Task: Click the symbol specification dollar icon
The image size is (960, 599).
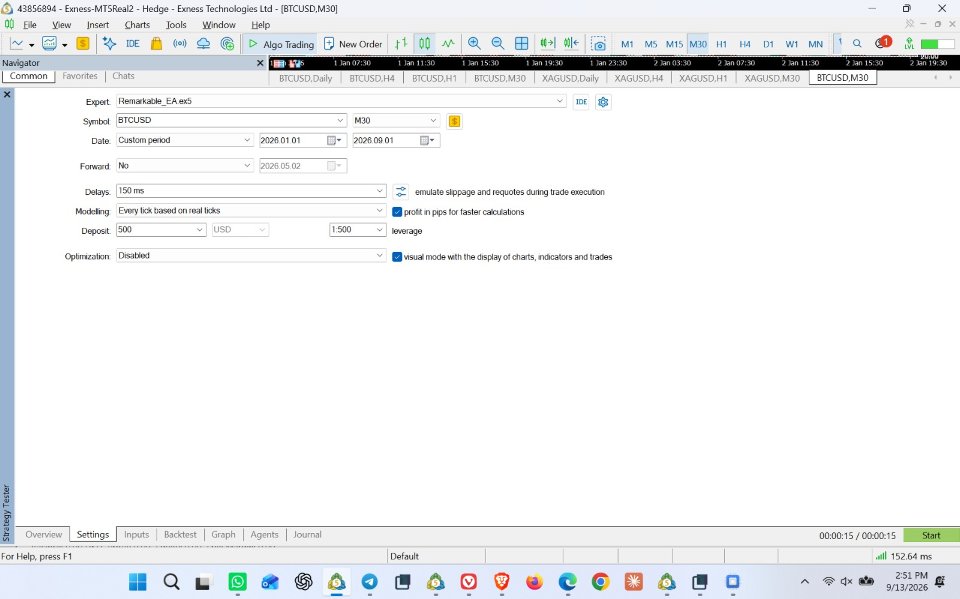Action: coord(454,121)
